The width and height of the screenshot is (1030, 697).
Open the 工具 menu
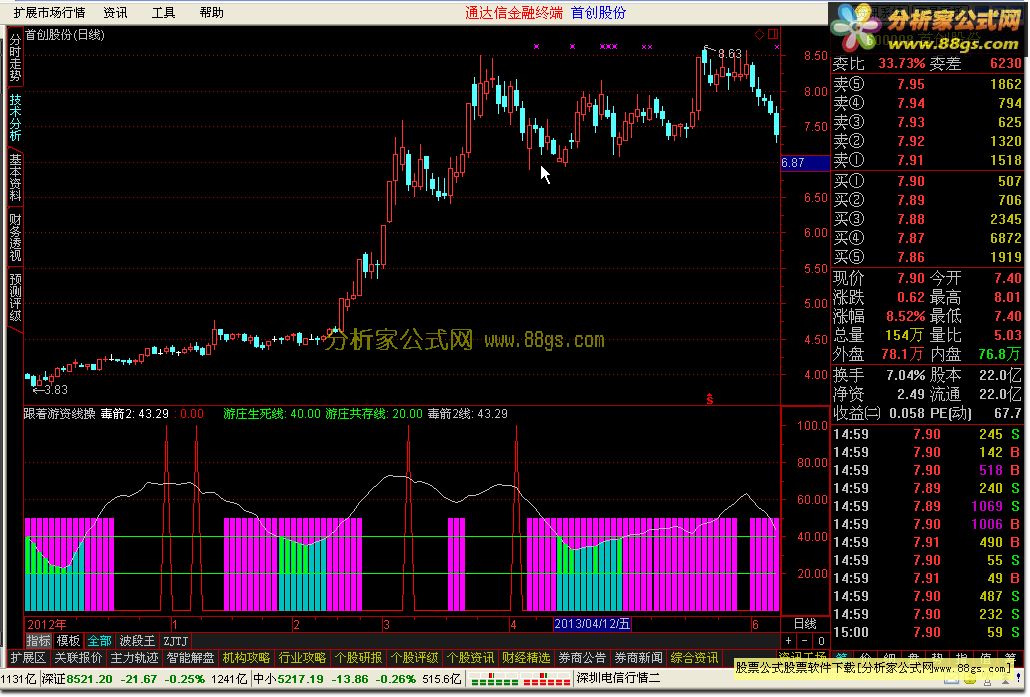click(x=163, y=12)
